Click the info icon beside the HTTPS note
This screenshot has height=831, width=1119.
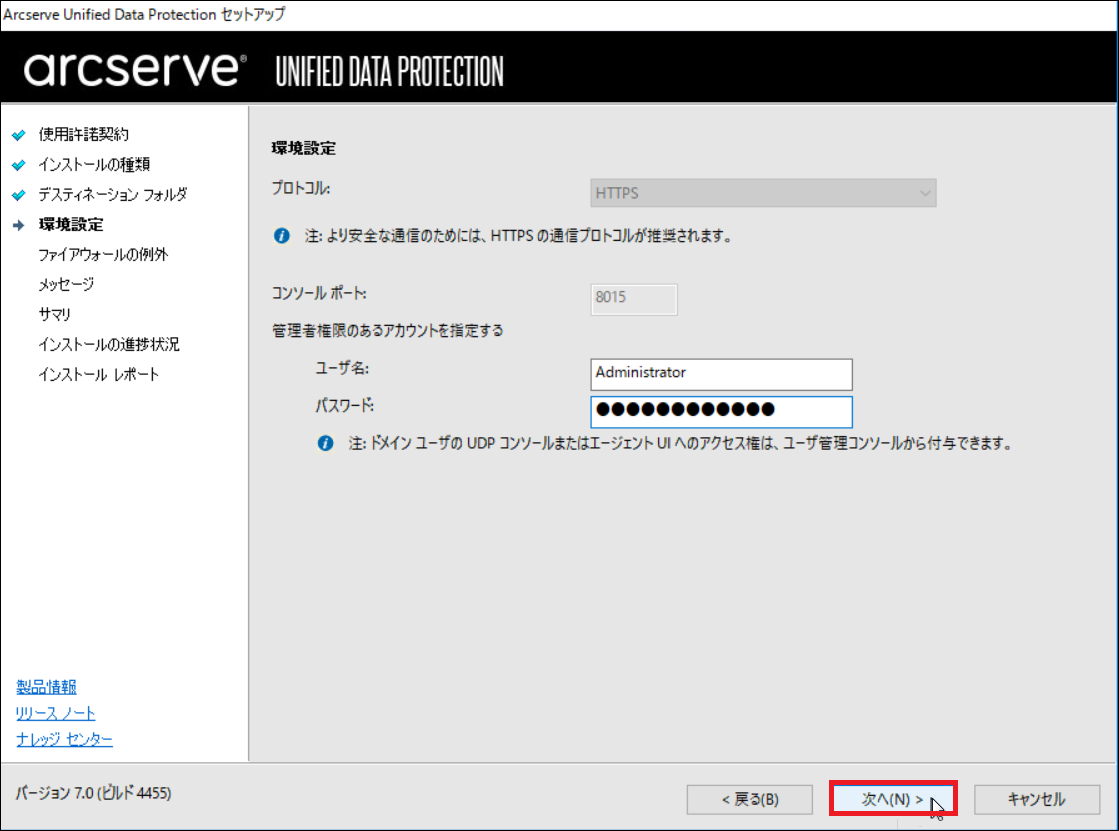point(282,236)
